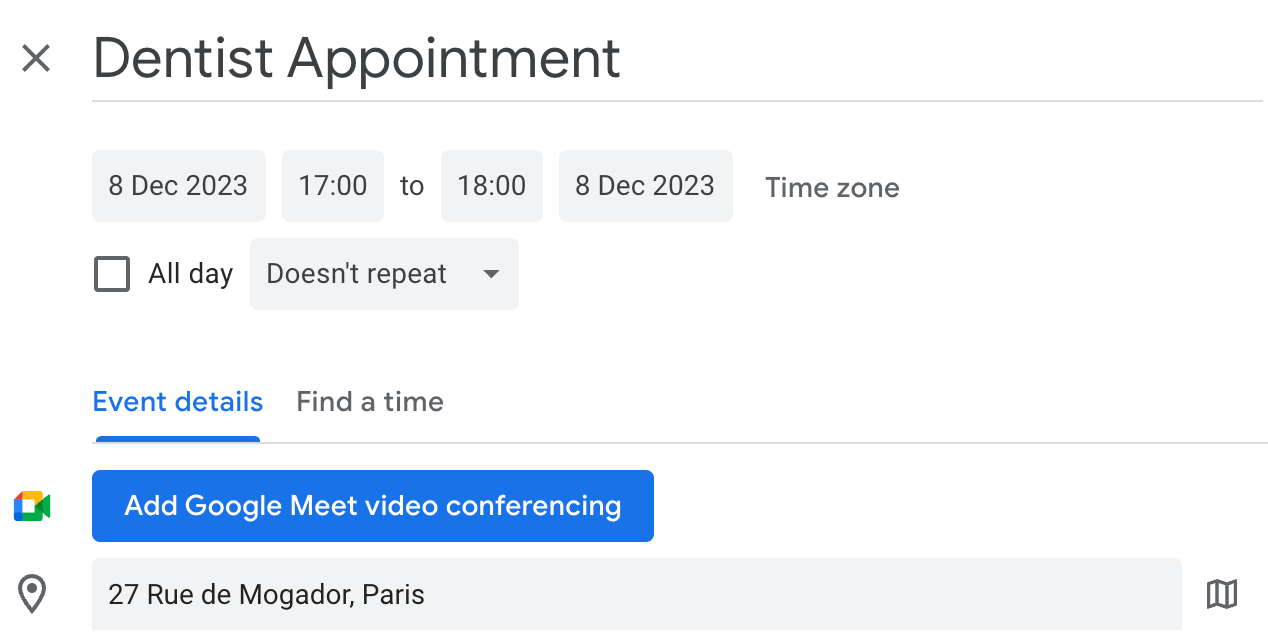Open the Time zone settings
Viewport: 1268px width, 644px height.
point(831,187)
